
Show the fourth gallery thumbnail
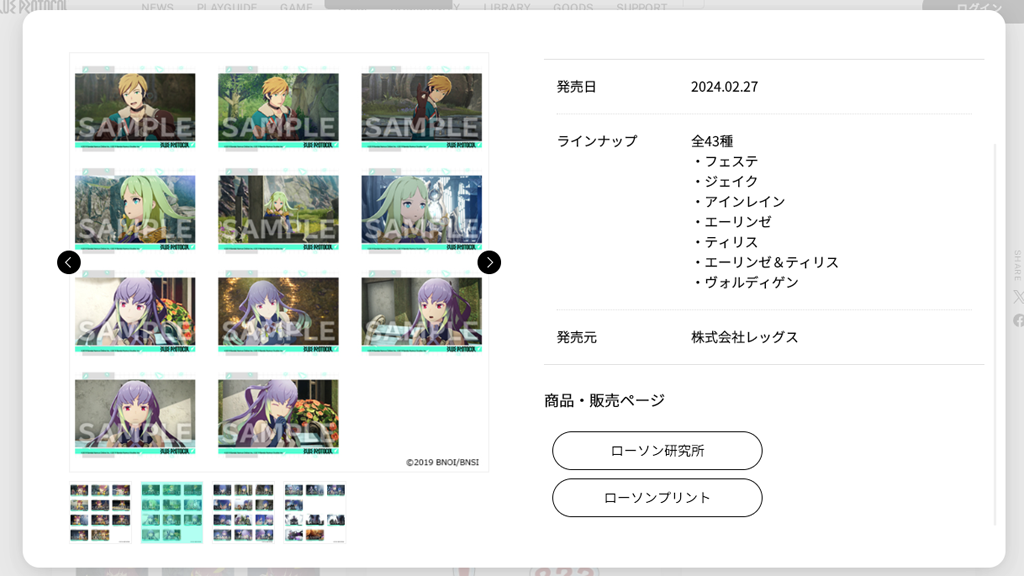click(x=315, y=513)
